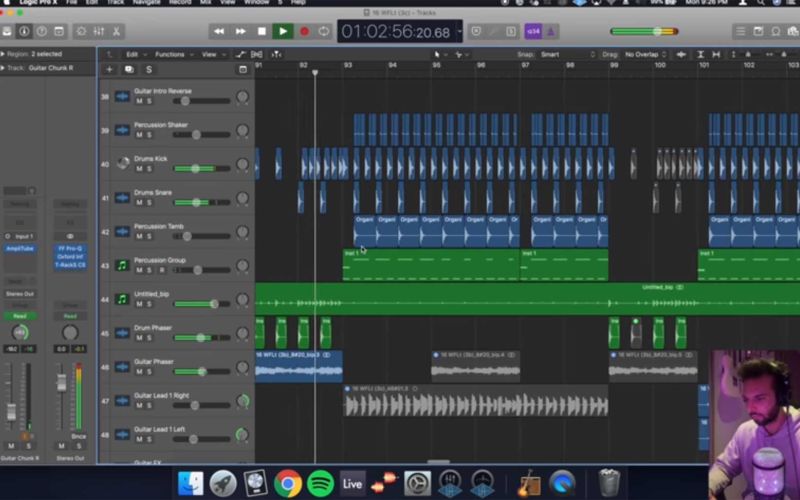Toggle the Cycle loop button
800x500 pixels.
coord(324,32)
